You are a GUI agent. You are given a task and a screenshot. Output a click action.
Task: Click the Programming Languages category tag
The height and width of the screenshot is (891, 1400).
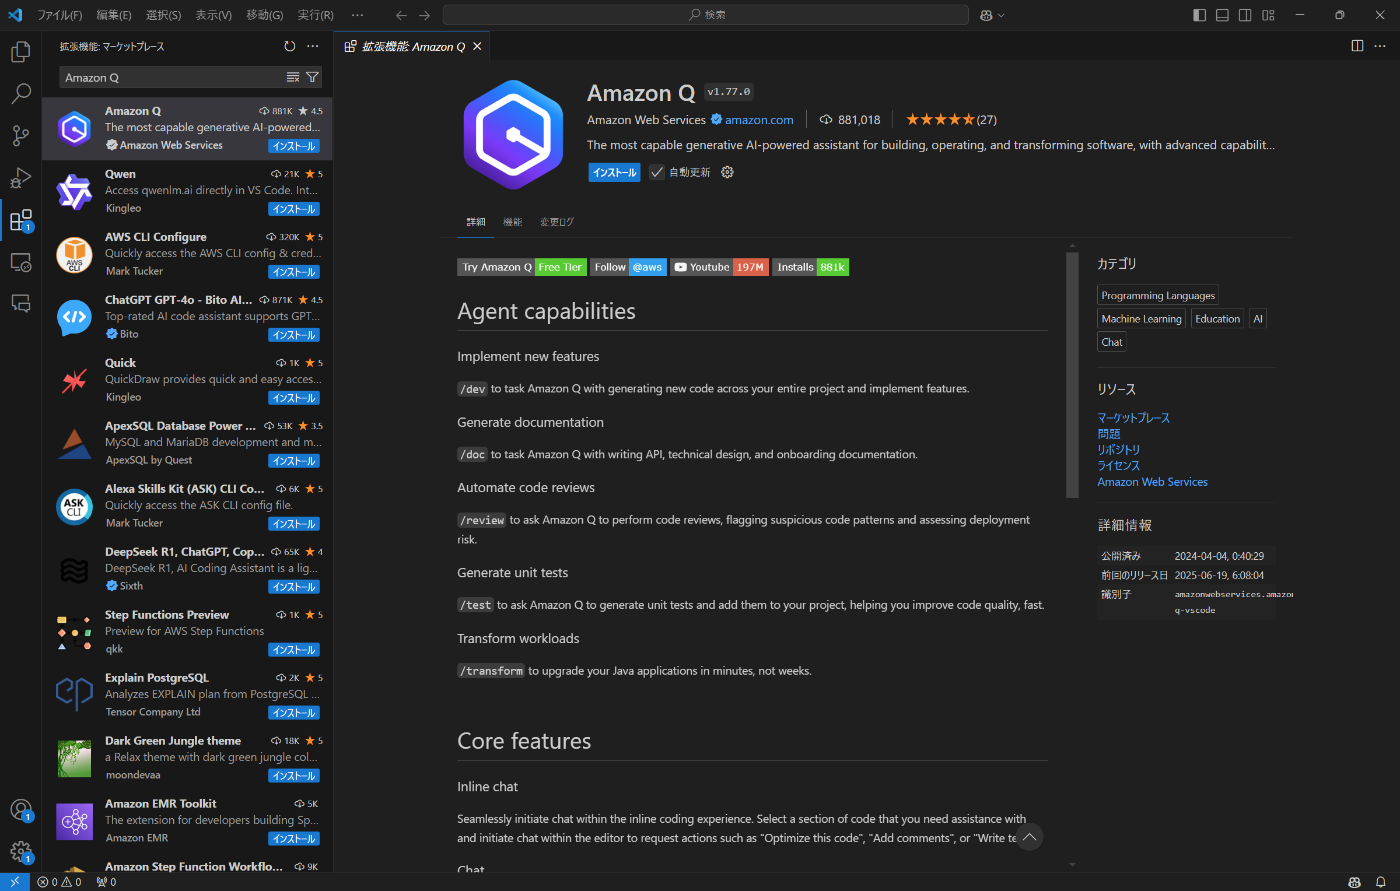pyautogui.click(x=1158, y=295)
